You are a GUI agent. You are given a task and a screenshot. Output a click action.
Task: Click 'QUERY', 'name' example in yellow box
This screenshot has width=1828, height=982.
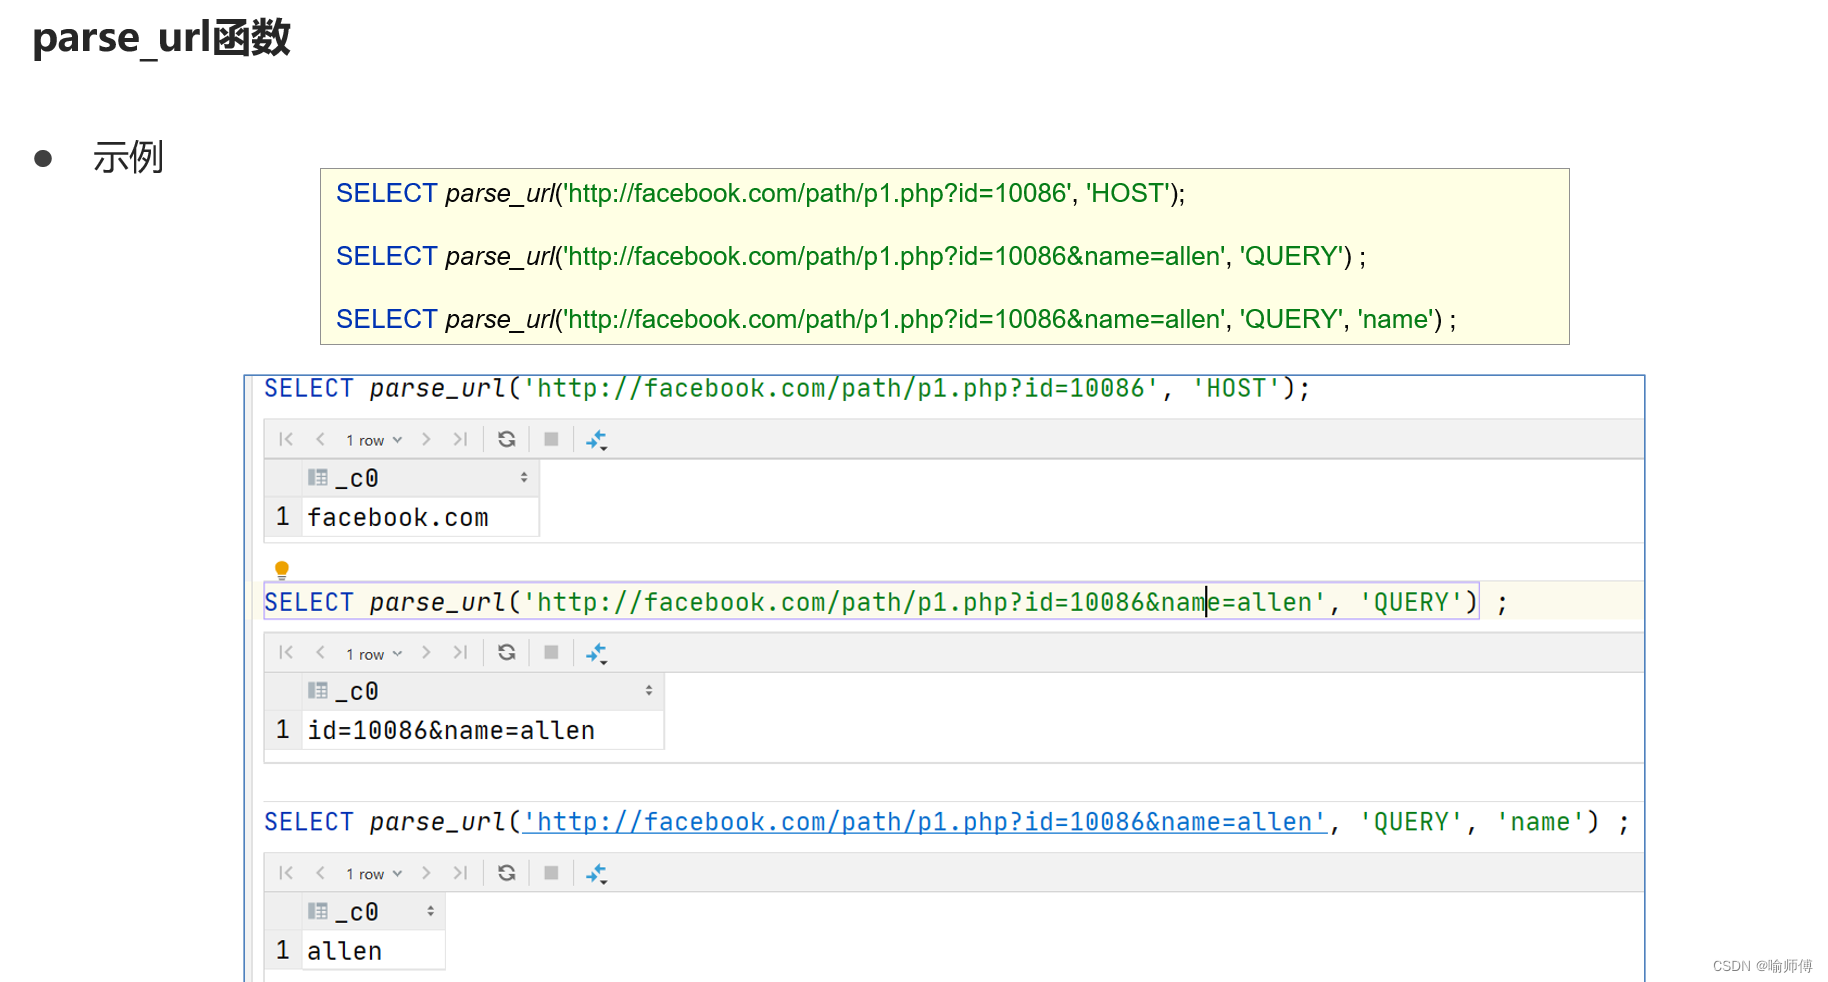[x=896, y=319]
